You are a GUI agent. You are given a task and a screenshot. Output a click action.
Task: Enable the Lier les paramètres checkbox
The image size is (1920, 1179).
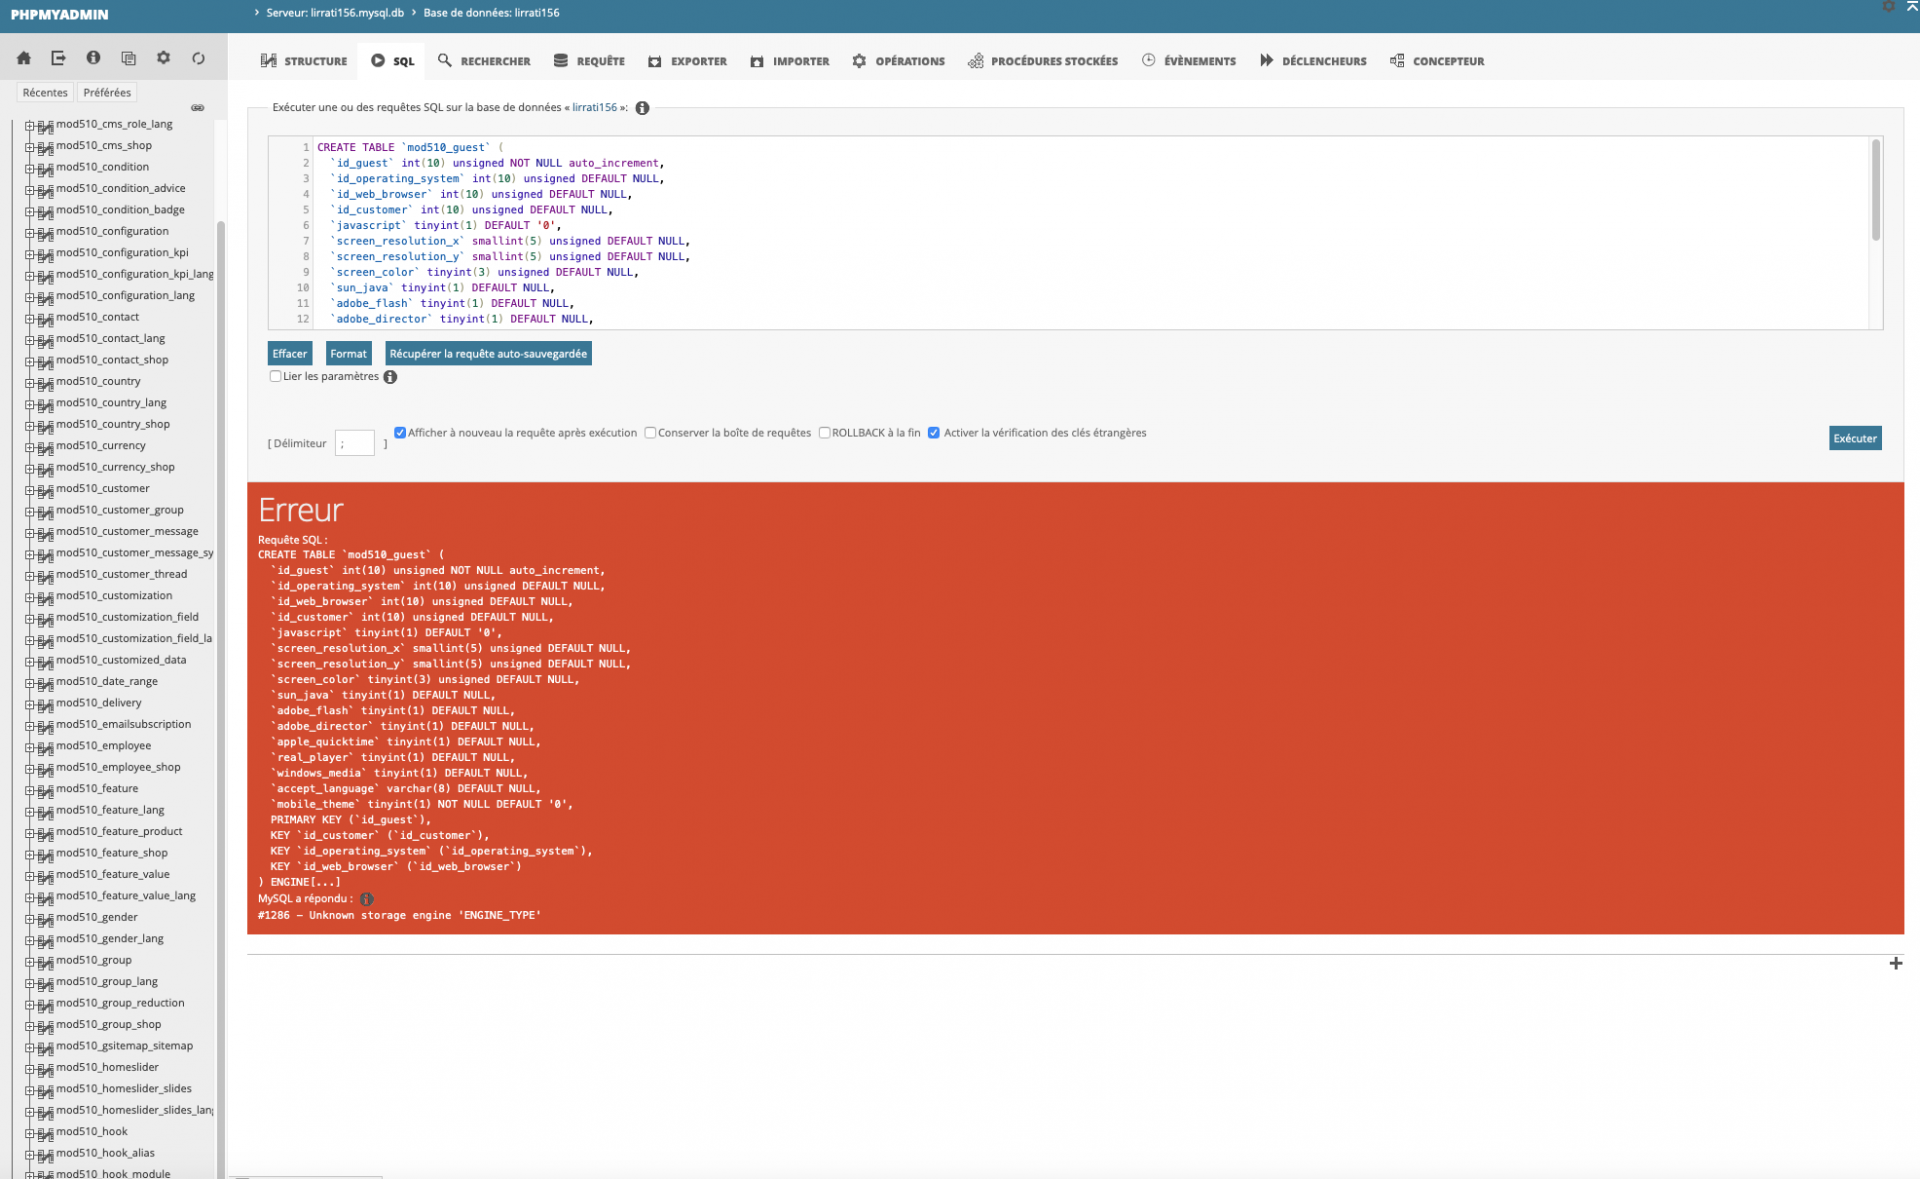click(x=275, y=376)
